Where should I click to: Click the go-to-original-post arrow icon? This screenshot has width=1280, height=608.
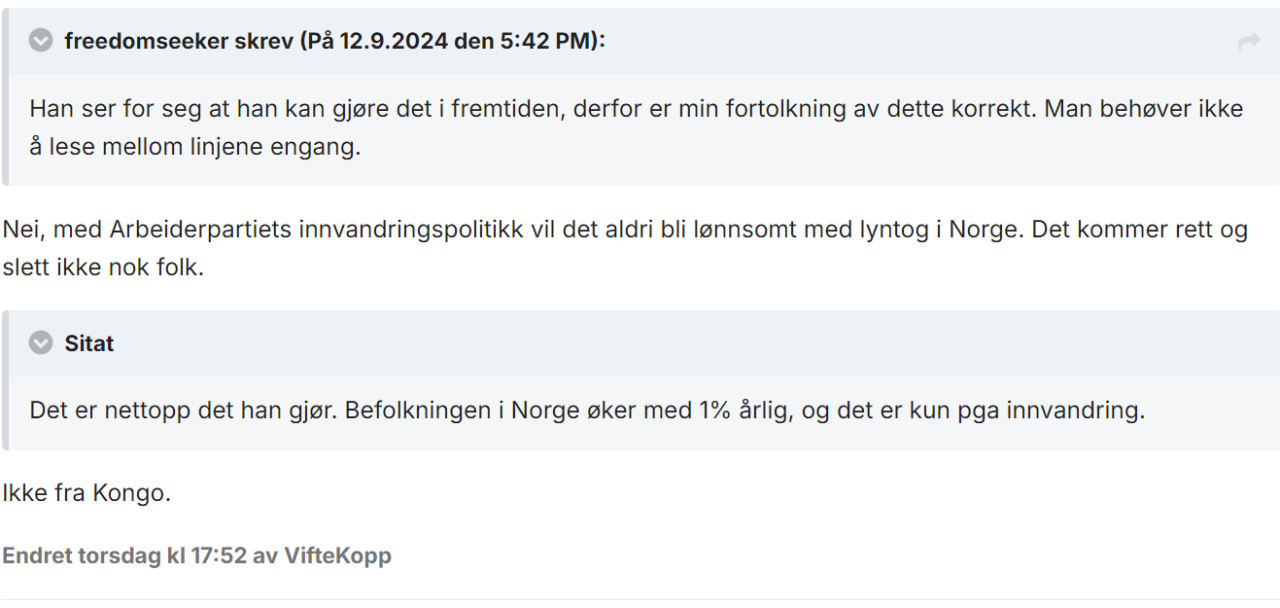point(1249,42)
